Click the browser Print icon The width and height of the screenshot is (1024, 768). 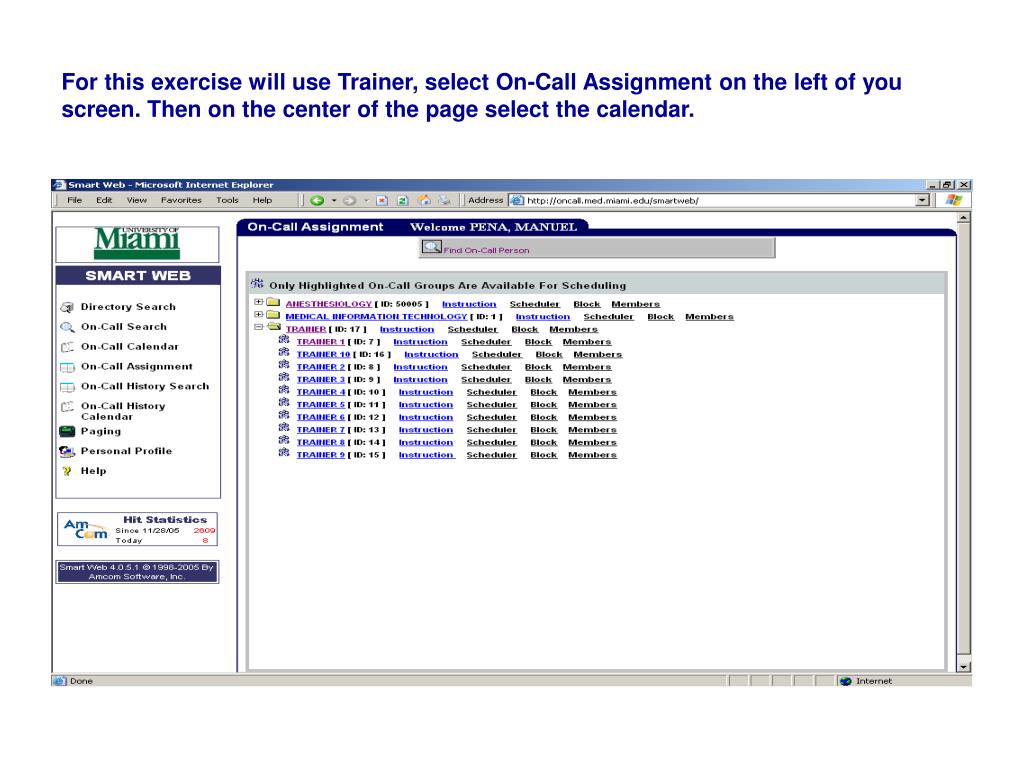[445, 200]
